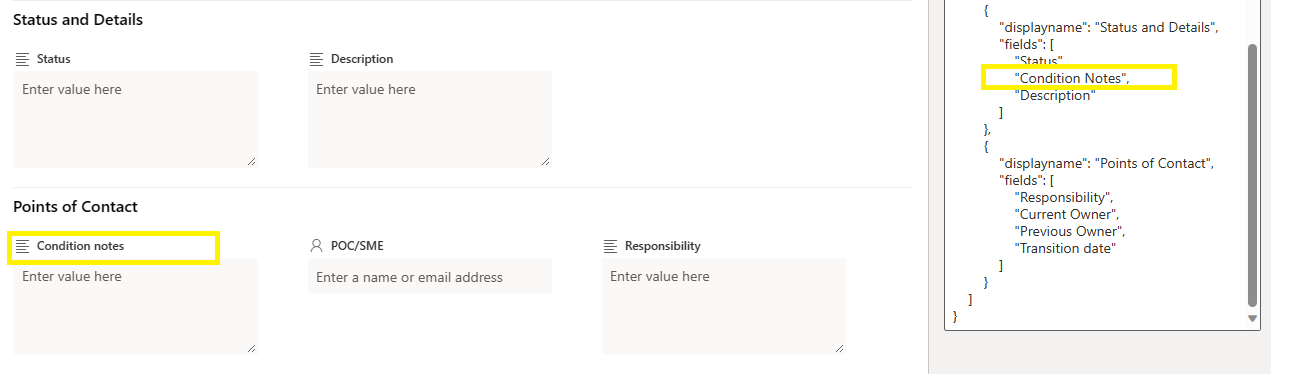Click the text icon beside Responsibility label
Image resolution: width=1304 pixels, height=389 pixels.
click(x=611, y=246)
